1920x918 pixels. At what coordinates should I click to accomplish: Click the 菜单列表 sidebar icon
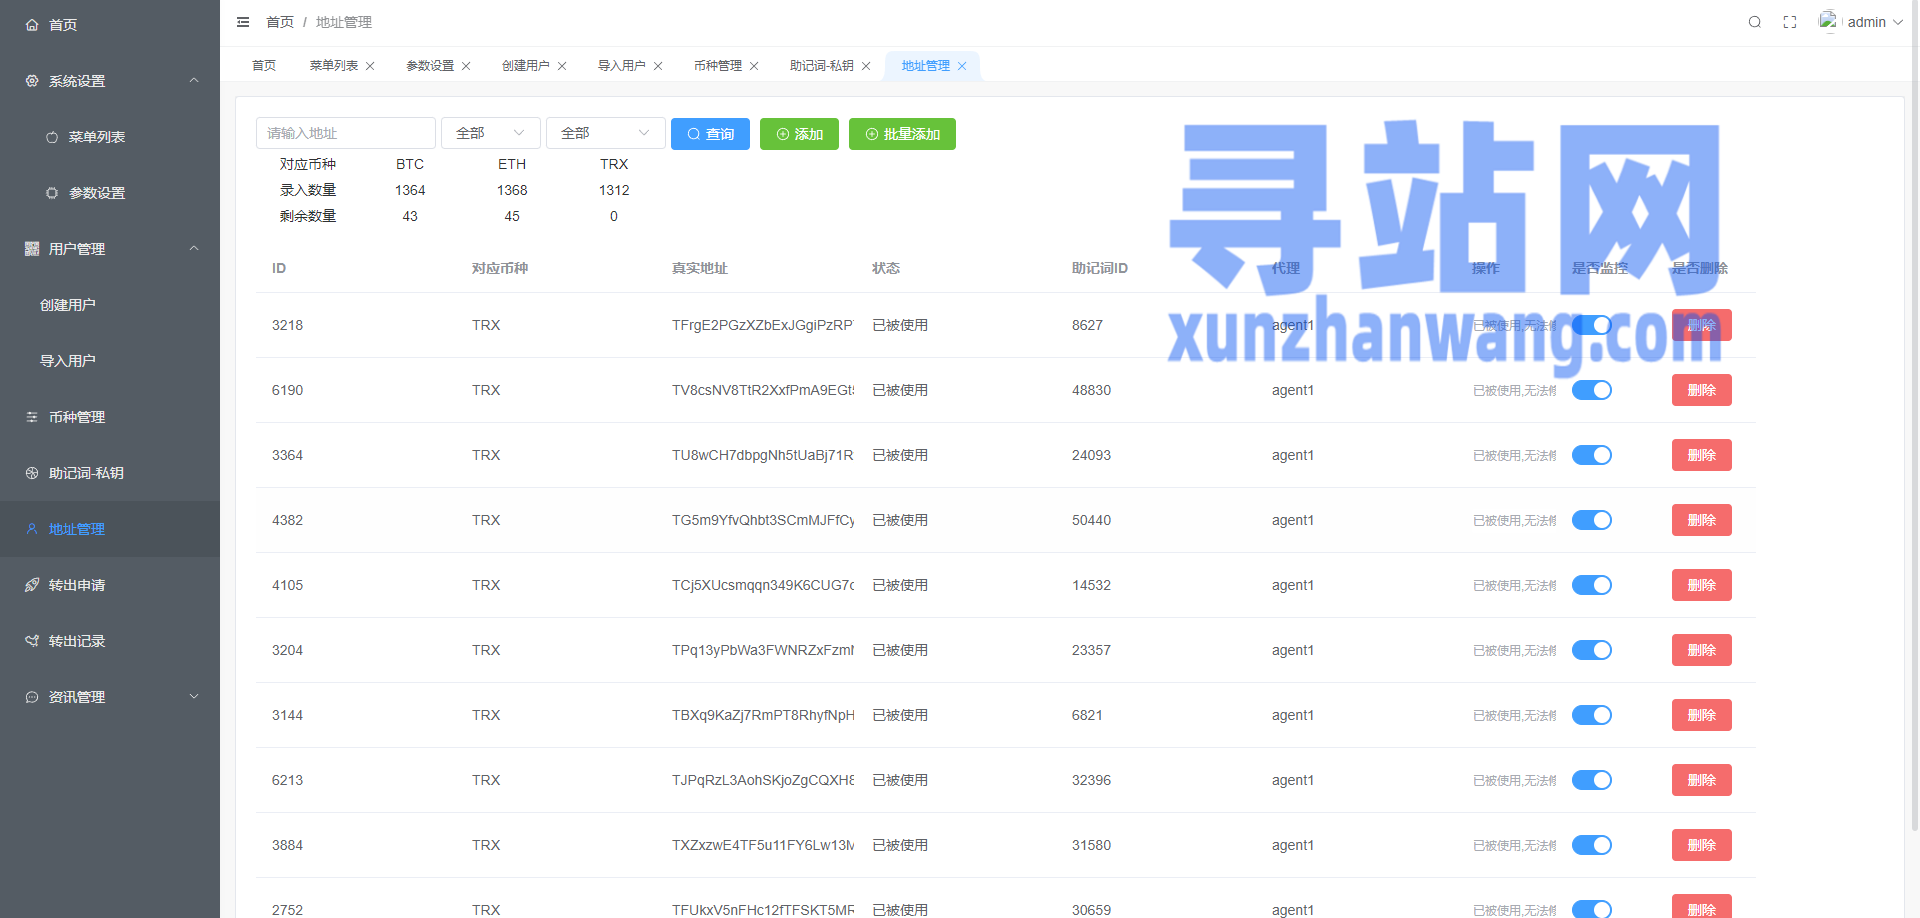click(52, 137)
